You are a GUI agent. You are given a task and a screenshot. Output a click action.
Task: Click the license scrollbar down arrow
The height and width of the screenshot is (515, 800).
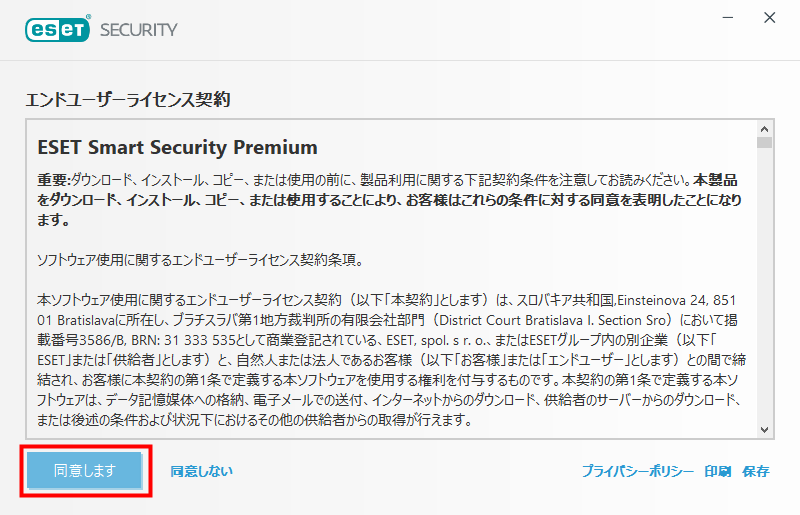[x=764, y=430]
